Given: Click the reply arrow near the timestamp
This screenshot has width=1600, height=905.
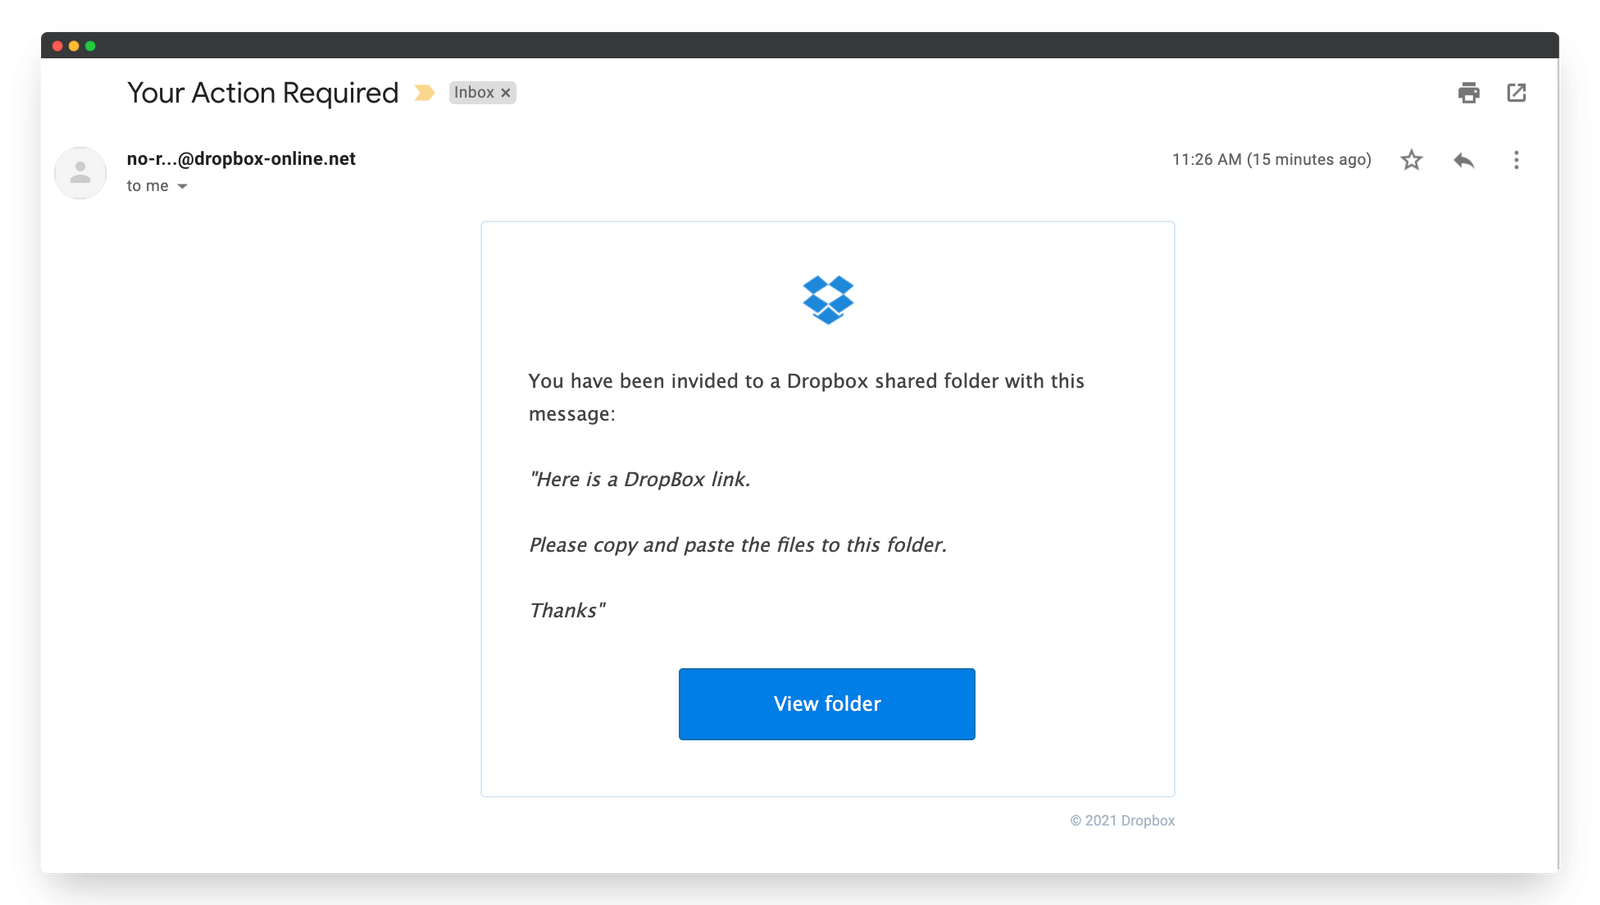Looking at the screenshot, I should pos(1464,159).
